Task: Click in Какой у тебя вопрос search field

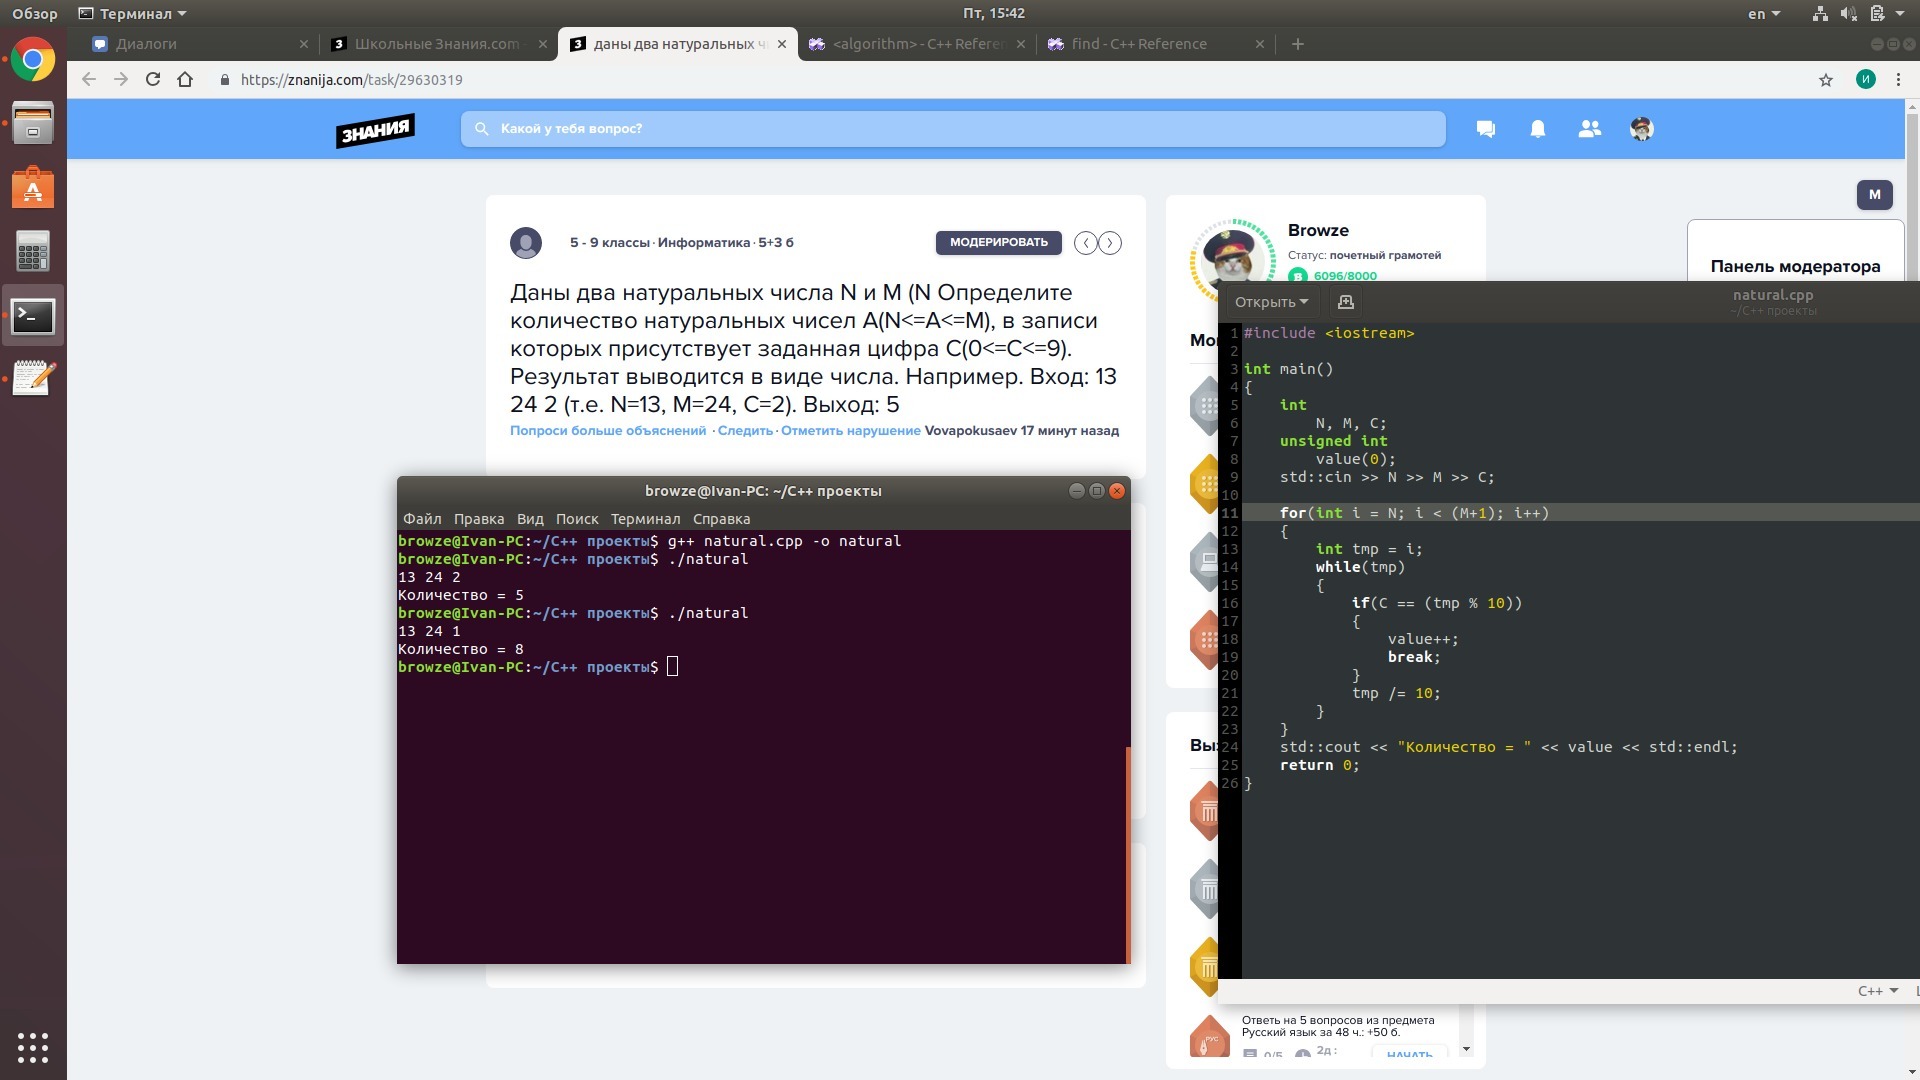Action: pos(953,129)
